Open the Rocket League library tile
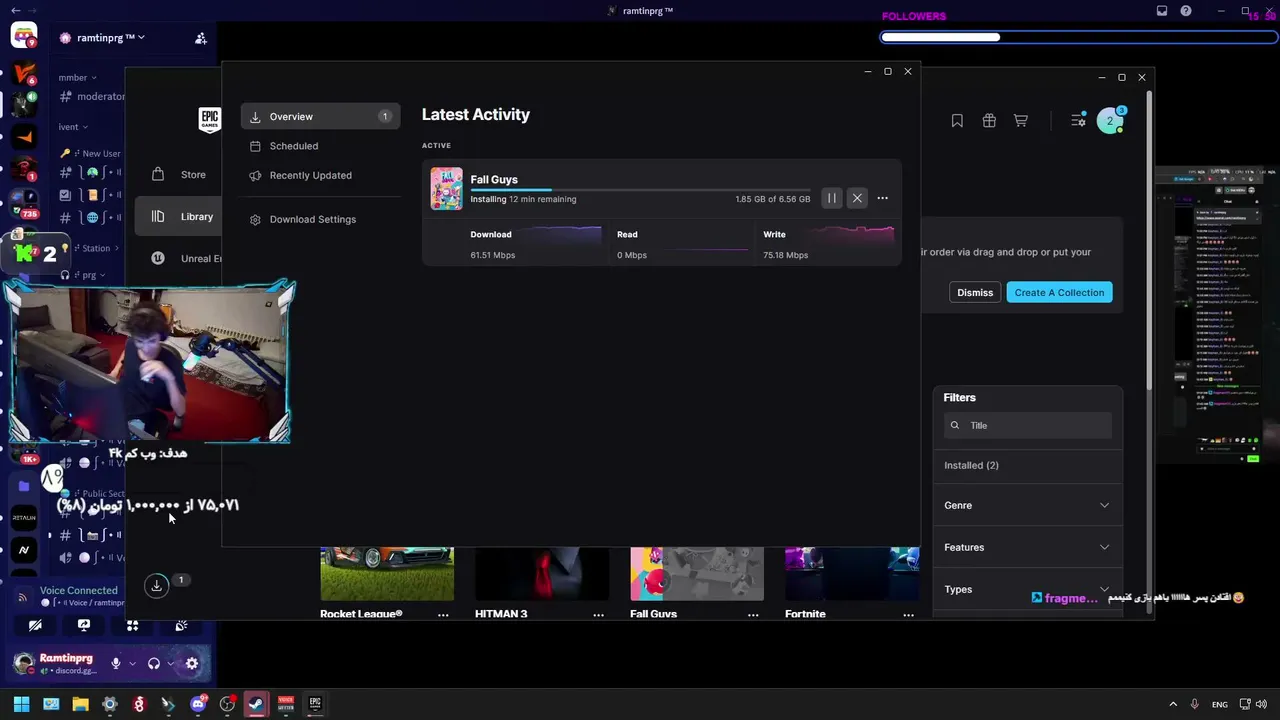This screenshot has width=1280, height=720. [387, 574]
